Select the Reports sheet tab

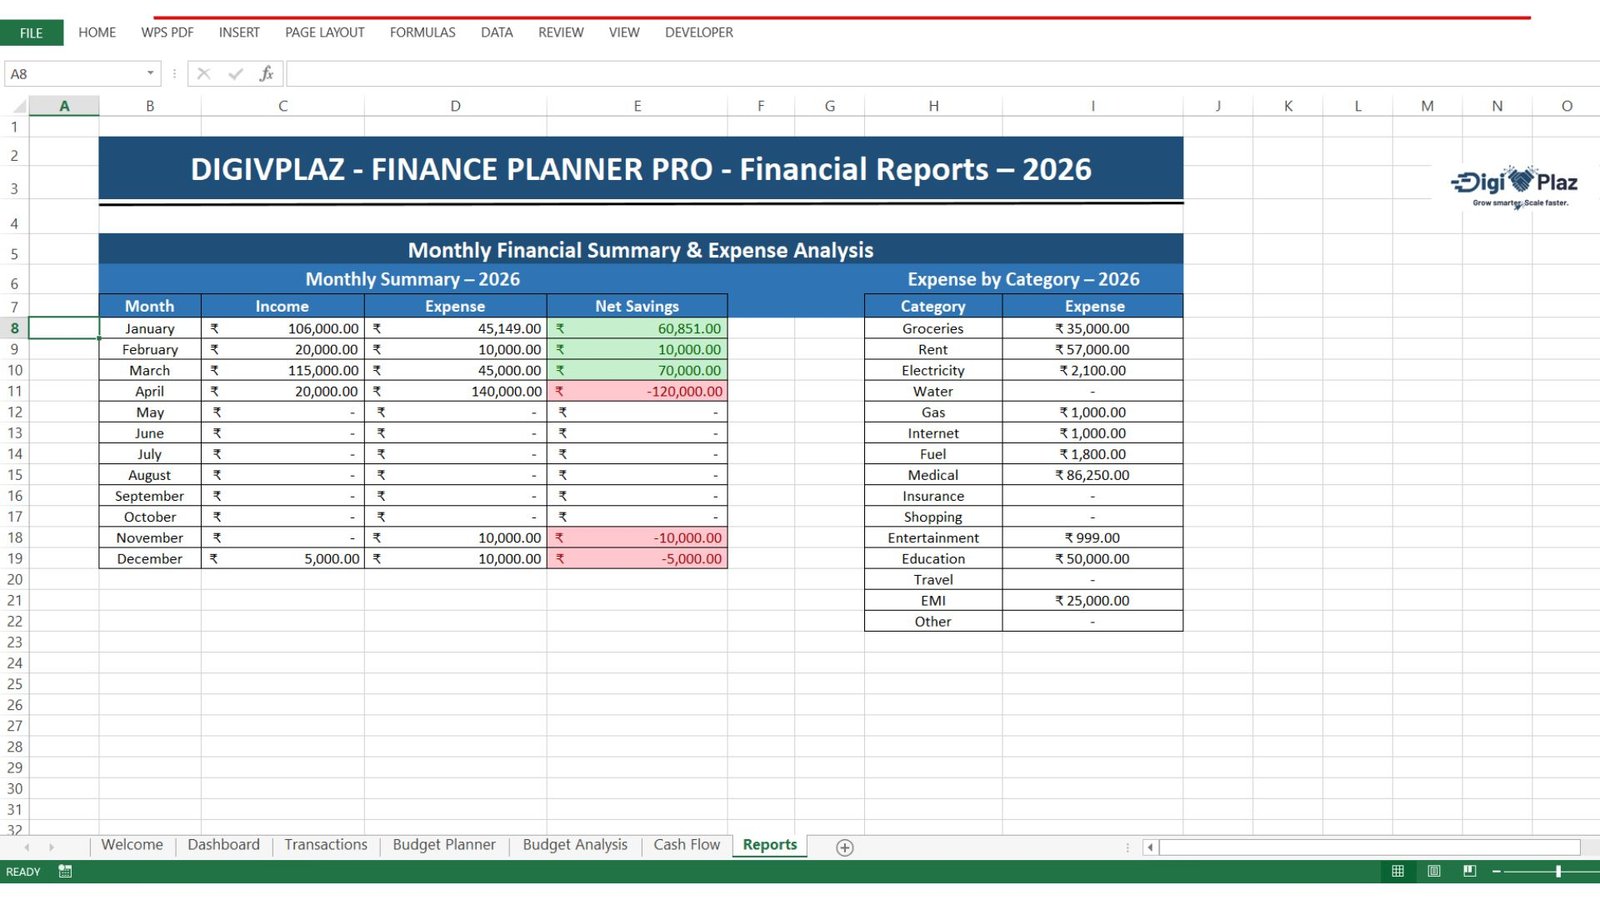pyautogui.click(x=770, y=845)
